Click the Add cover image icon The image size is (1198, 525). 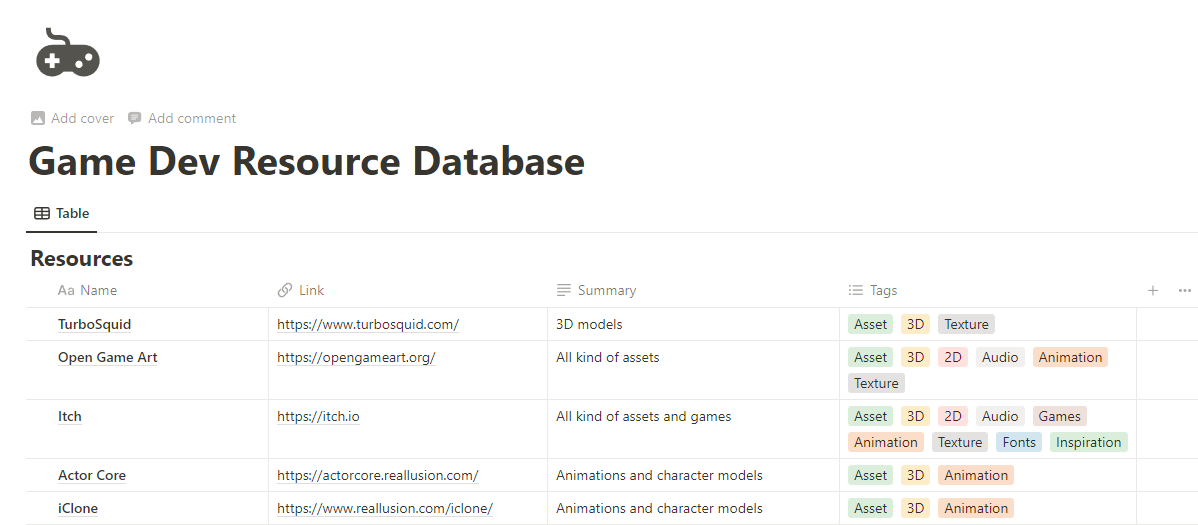click(x=38, y=118)
